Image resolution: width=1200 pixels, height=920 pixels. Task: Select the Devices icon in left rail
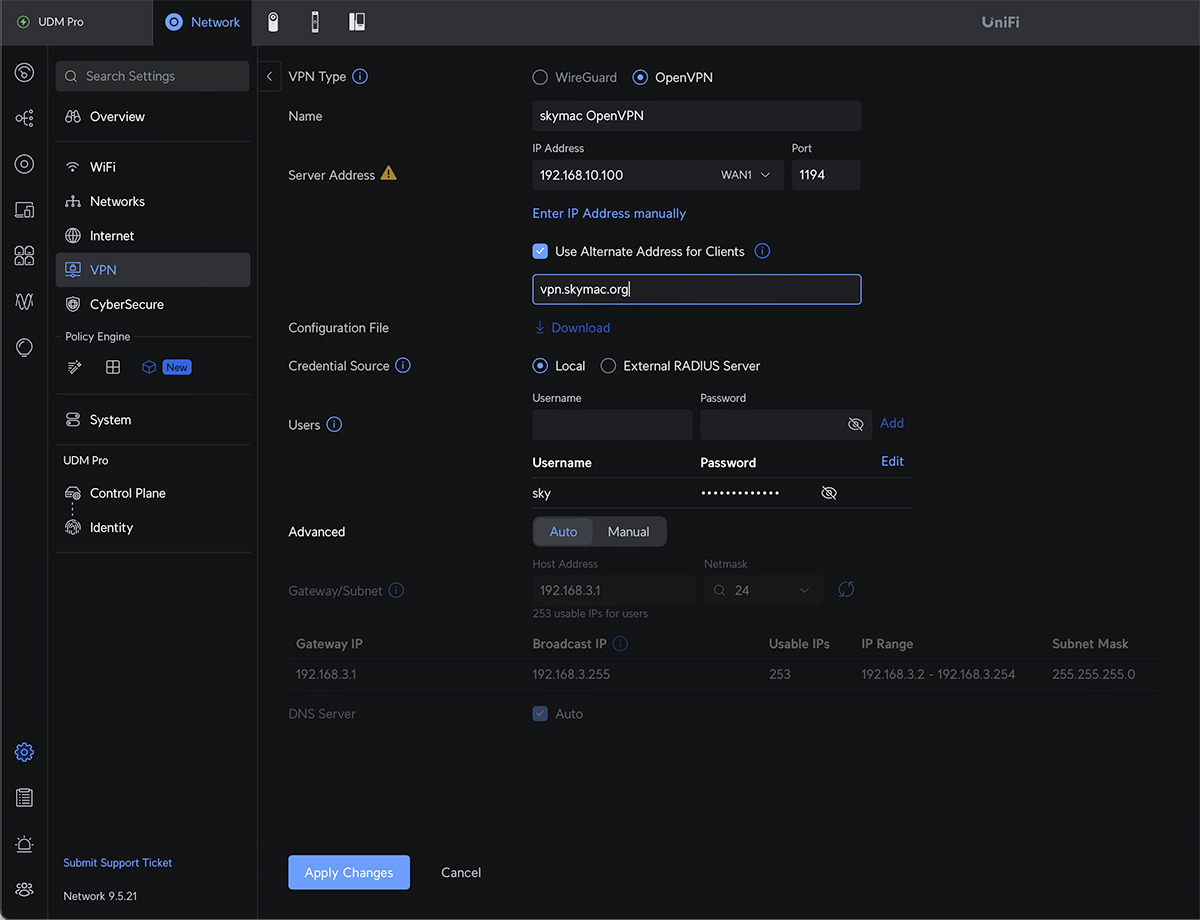click(x=24, y=209)
